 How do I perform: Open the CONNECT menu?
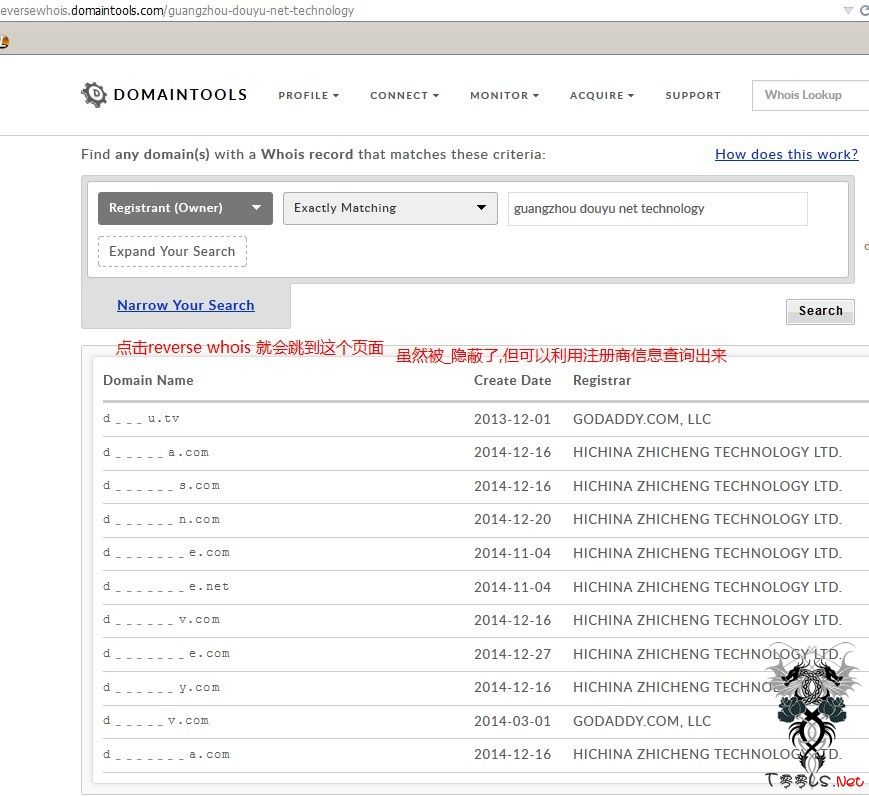pyautogui.click(x=405, y=95)
